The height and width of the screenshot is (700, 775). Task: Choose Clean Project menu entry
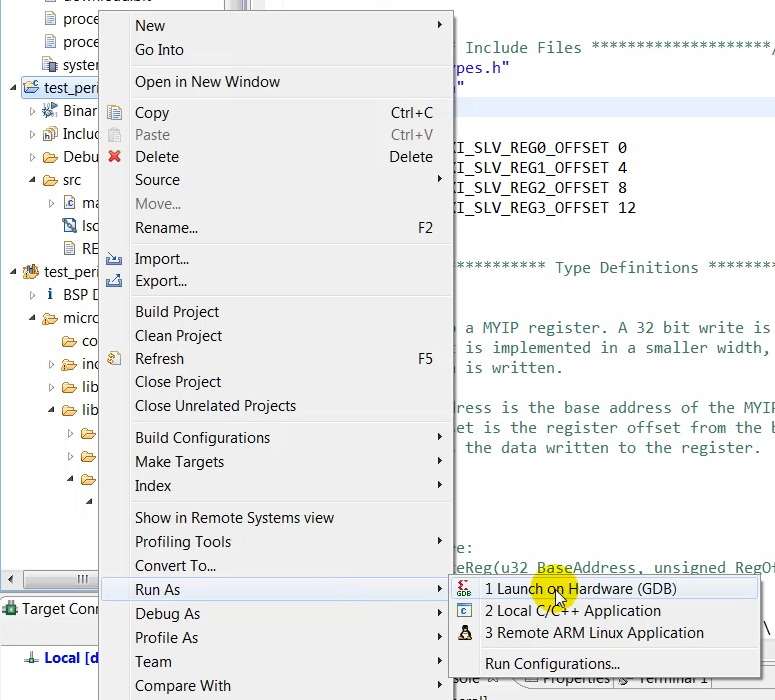[178, 336]
